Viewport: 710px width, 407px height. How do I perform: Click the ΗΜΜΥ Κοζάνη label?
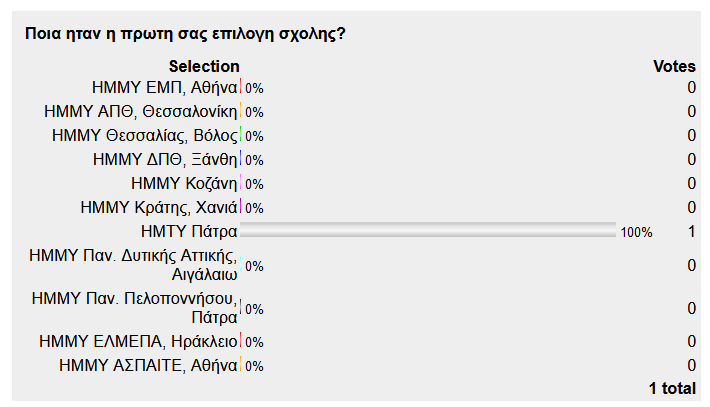tap(184, 183)
